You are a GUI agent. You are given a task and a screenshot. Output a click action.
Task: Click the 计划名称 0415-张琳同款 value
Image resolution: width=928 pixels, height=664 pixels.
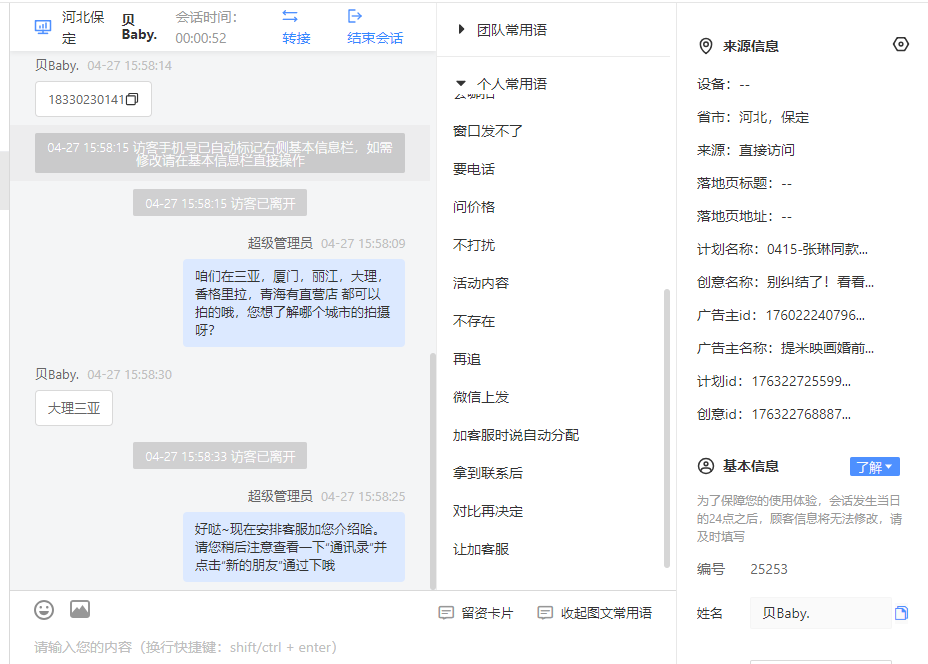click(817, 249)
